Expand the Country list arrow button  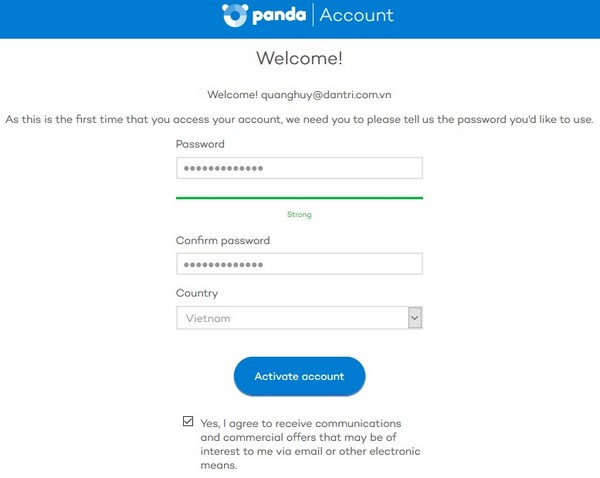[415, 318]
